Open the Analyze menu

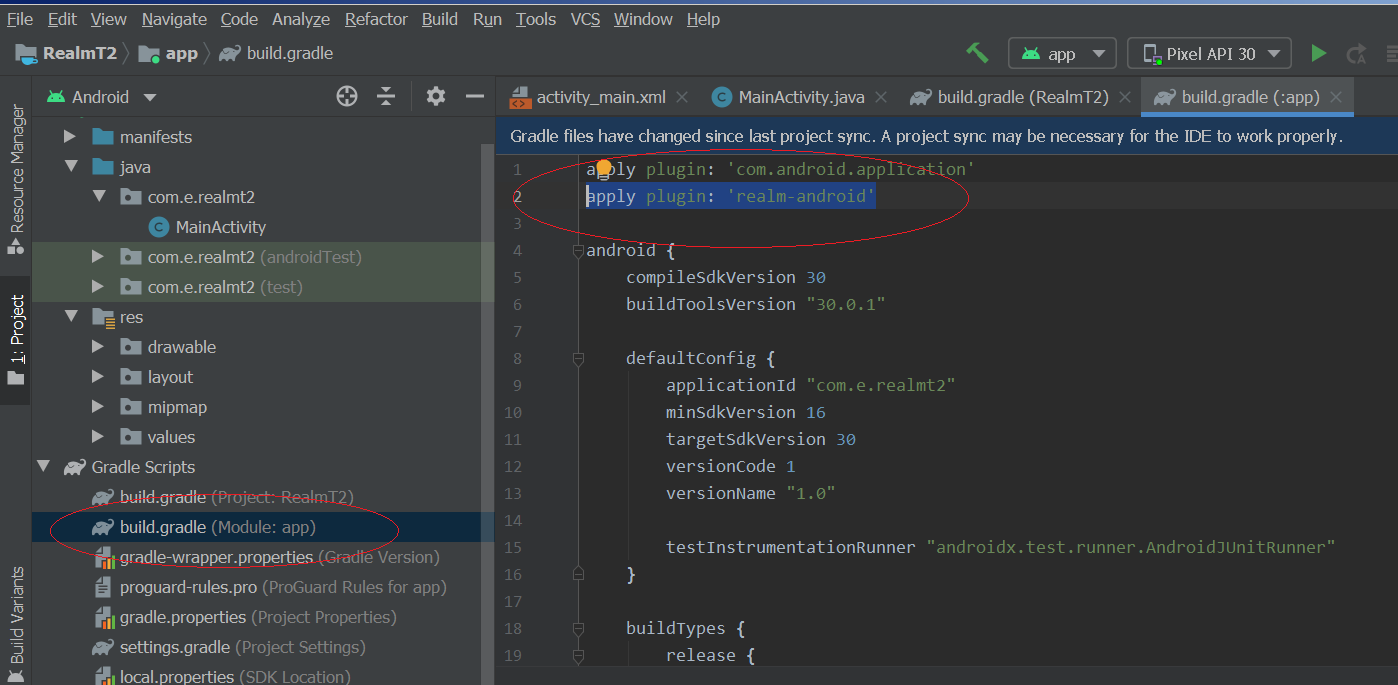point(301,19)
